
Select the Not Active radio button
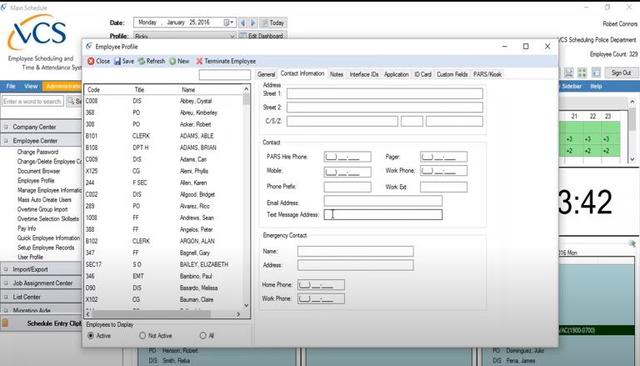click(x=142, y=335)
